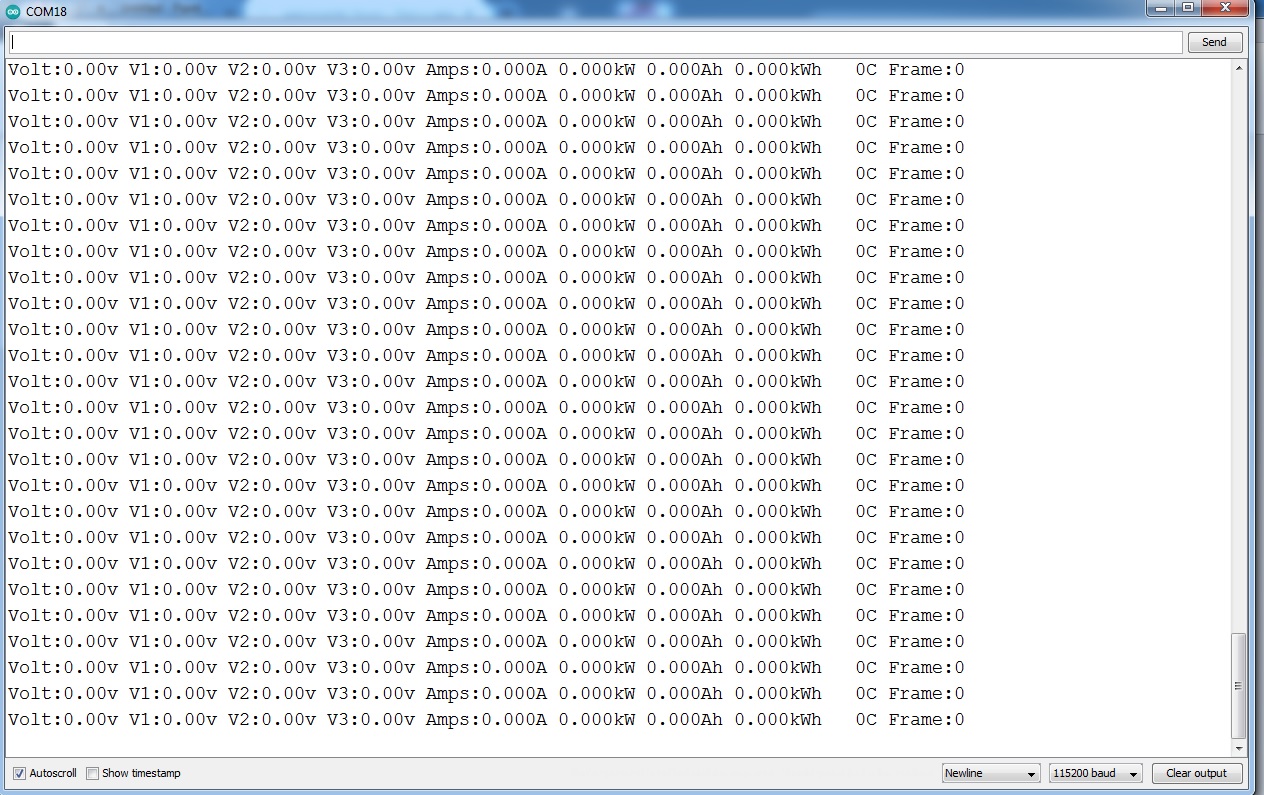Click the Arduino icon in title bar
The height and width of the screenshot is (795, 1264).
point(13,11)
